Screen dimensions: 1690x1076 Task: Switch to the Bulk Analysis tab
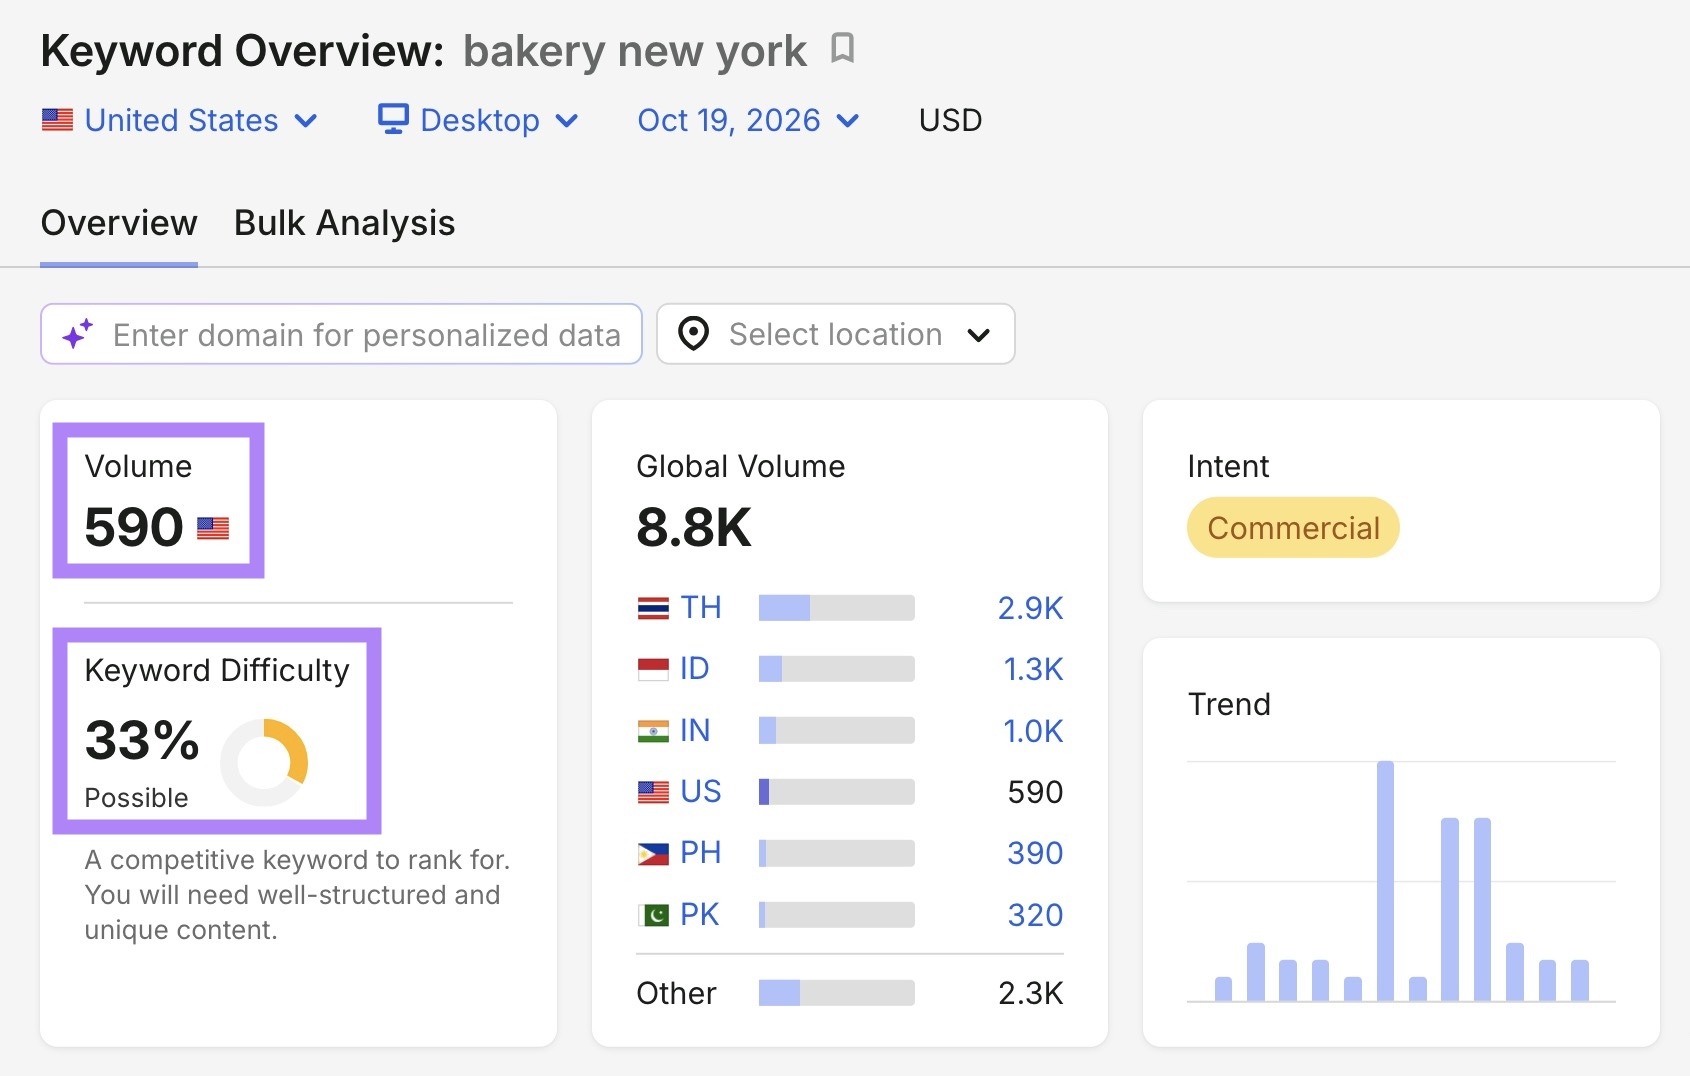click(344, 223)
